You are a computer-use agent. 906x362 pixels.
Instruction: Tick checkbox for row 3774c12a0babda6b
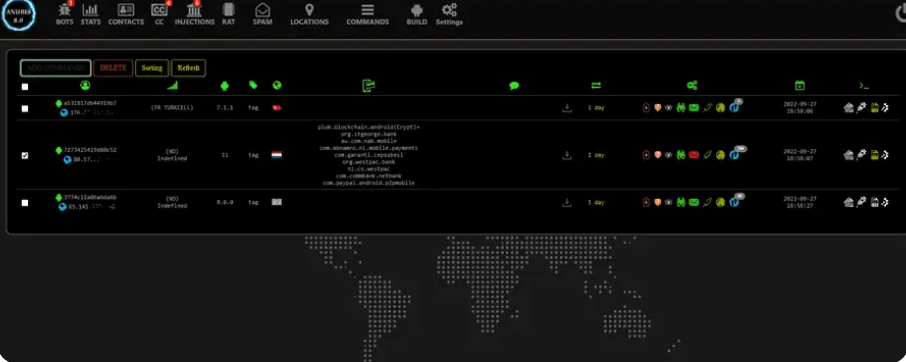pos(24,203)
